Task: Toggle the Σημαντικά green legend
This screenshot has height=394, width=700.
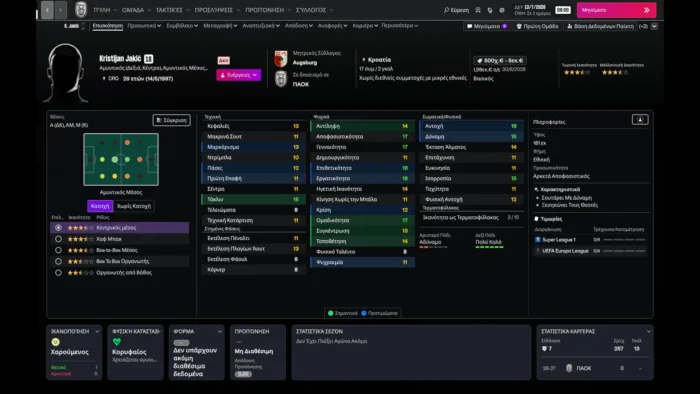Action: click(342, 313)
